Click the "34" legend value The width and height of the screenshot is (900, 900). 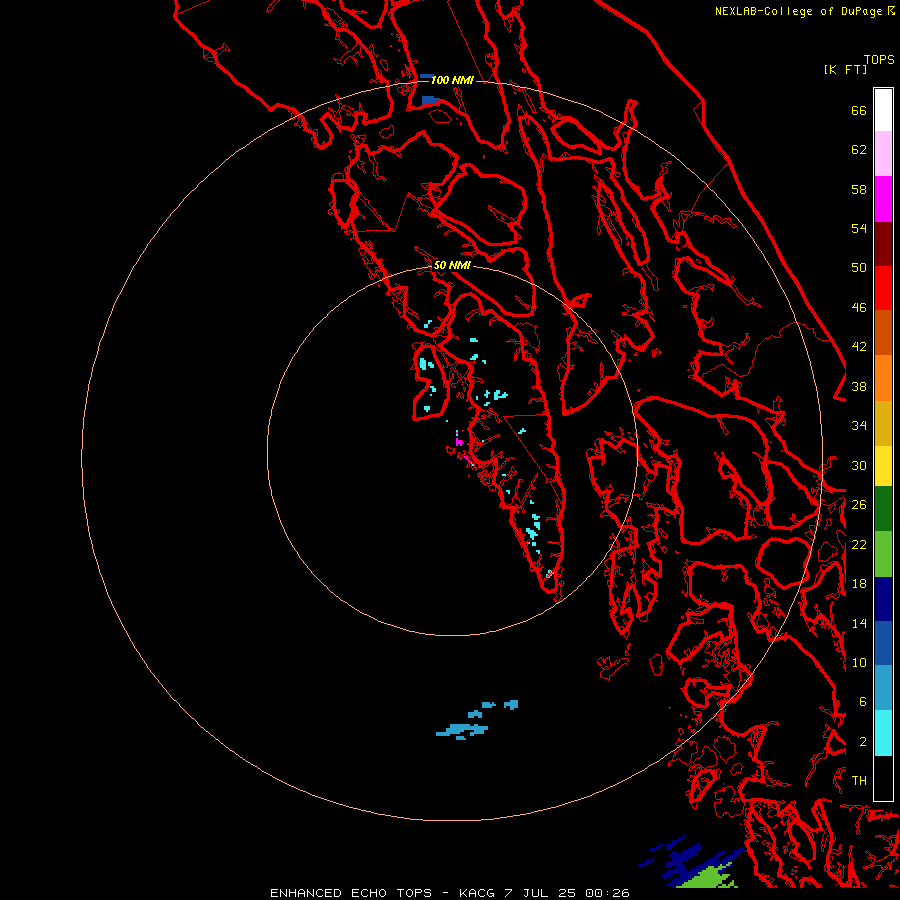(x=859, y=426)
